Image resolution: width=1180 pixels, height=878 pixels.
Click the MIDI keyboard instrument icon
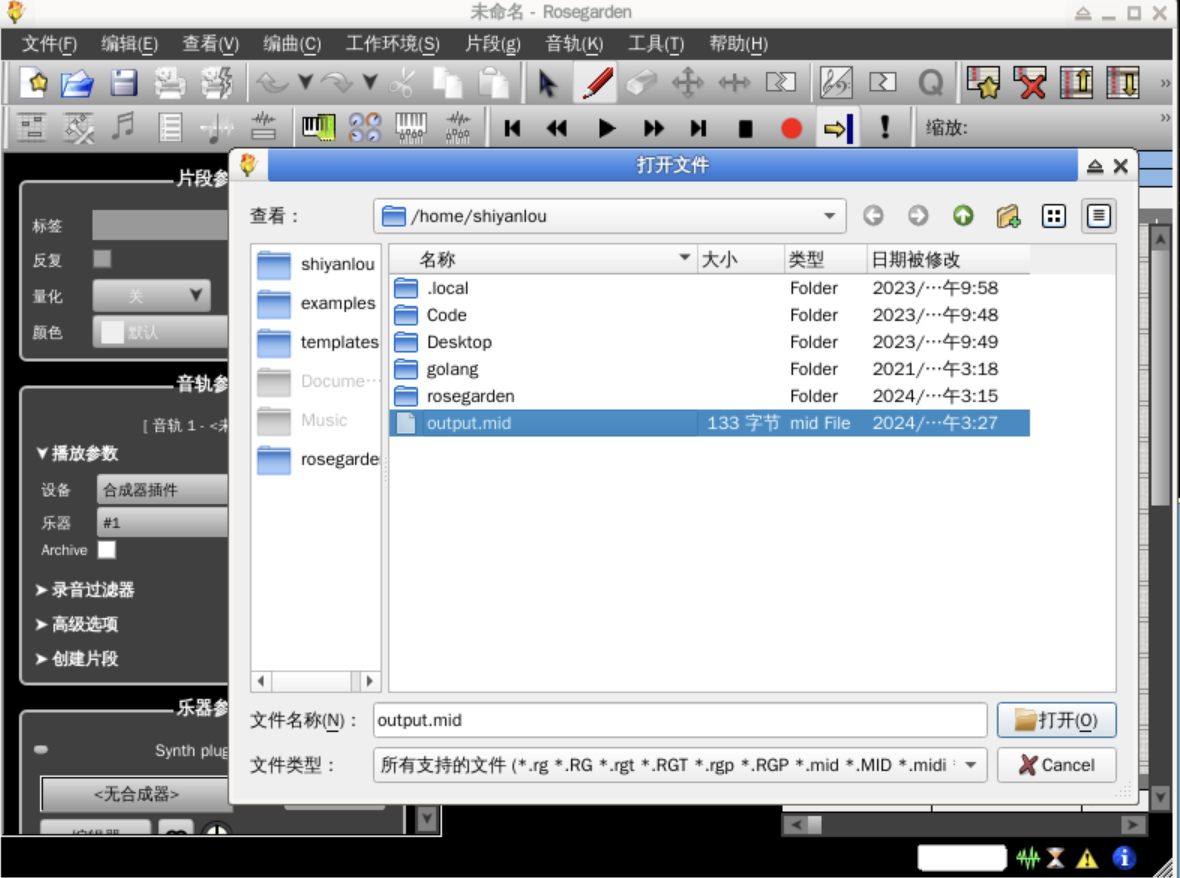(318, 128)
